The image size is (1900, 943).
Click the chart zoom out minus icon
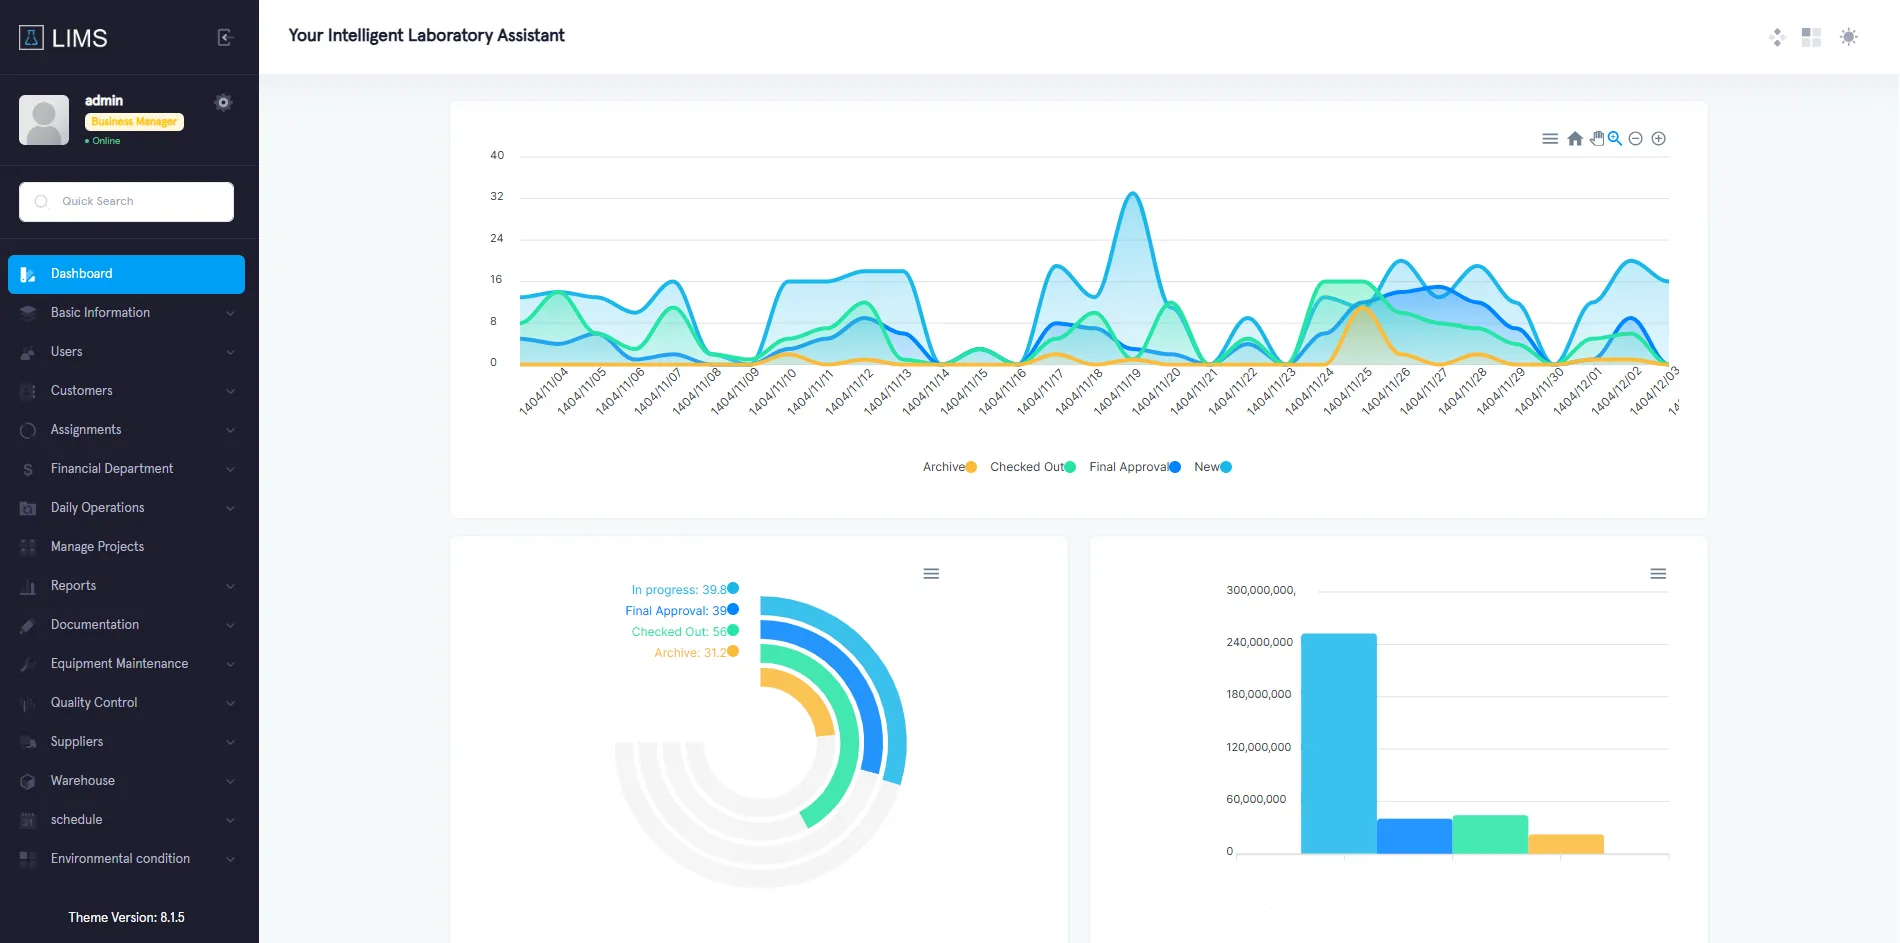(1636, 139)
